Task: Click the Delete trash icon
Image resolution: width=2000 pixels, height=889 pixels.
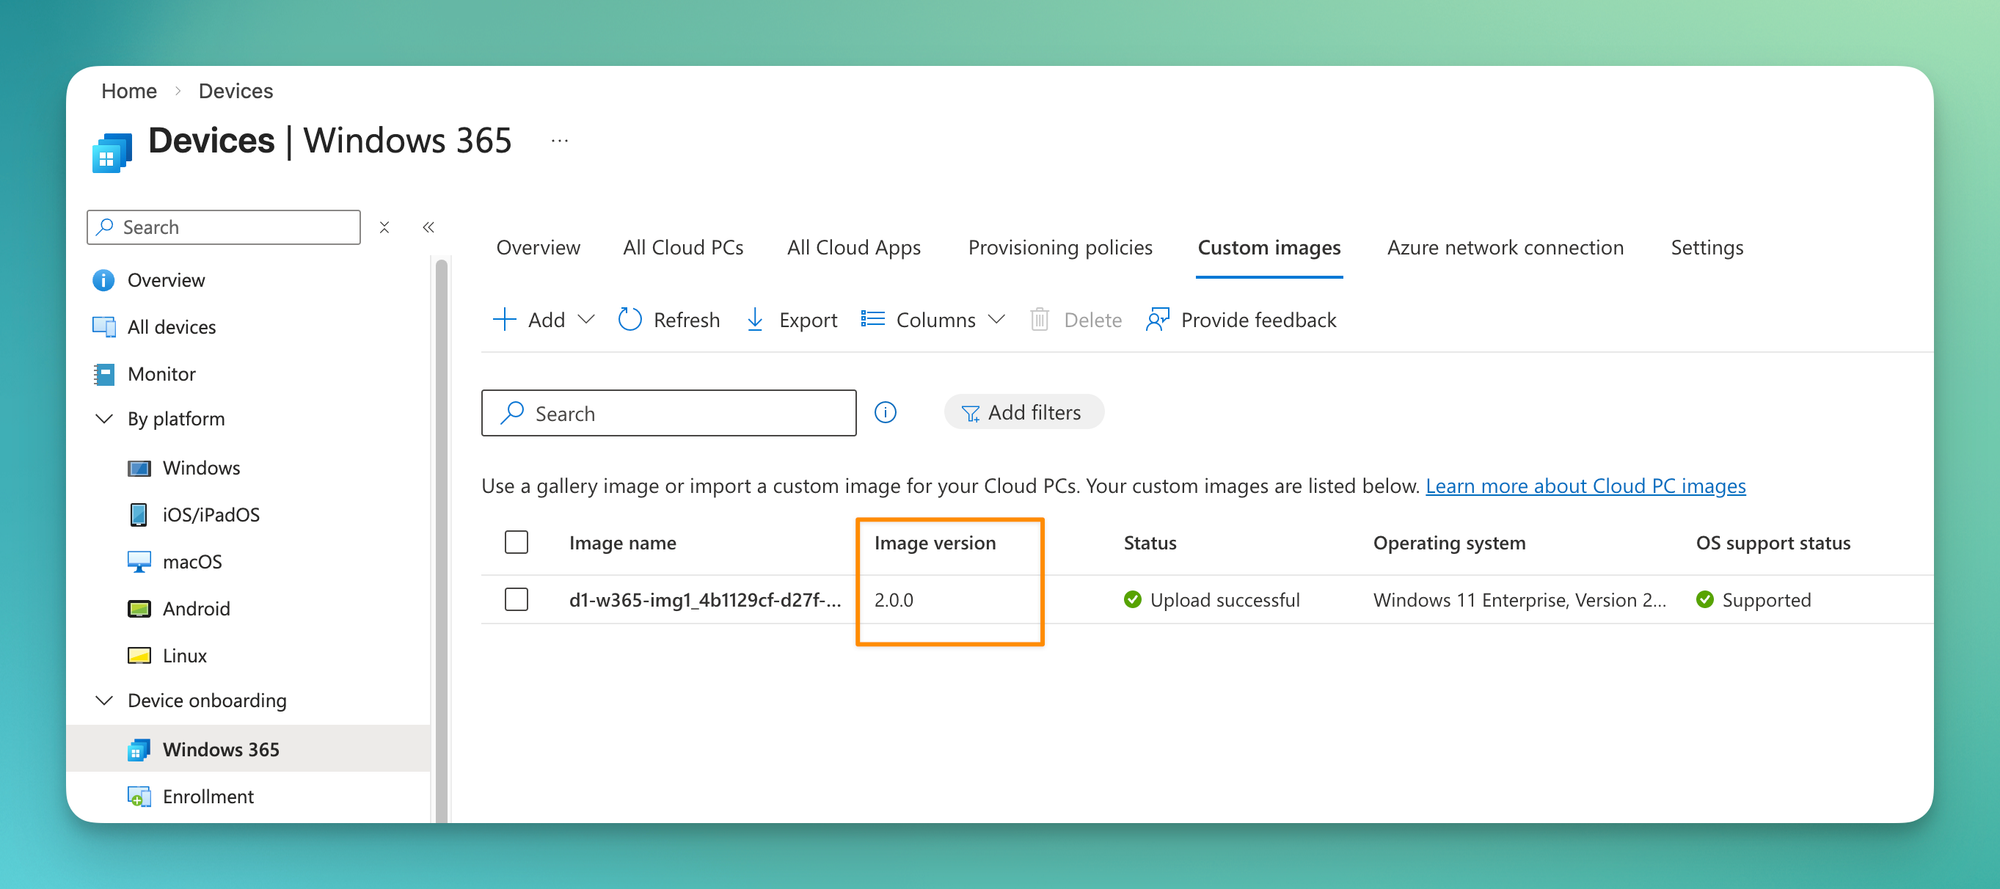Action: click(x=1040, y=320)
